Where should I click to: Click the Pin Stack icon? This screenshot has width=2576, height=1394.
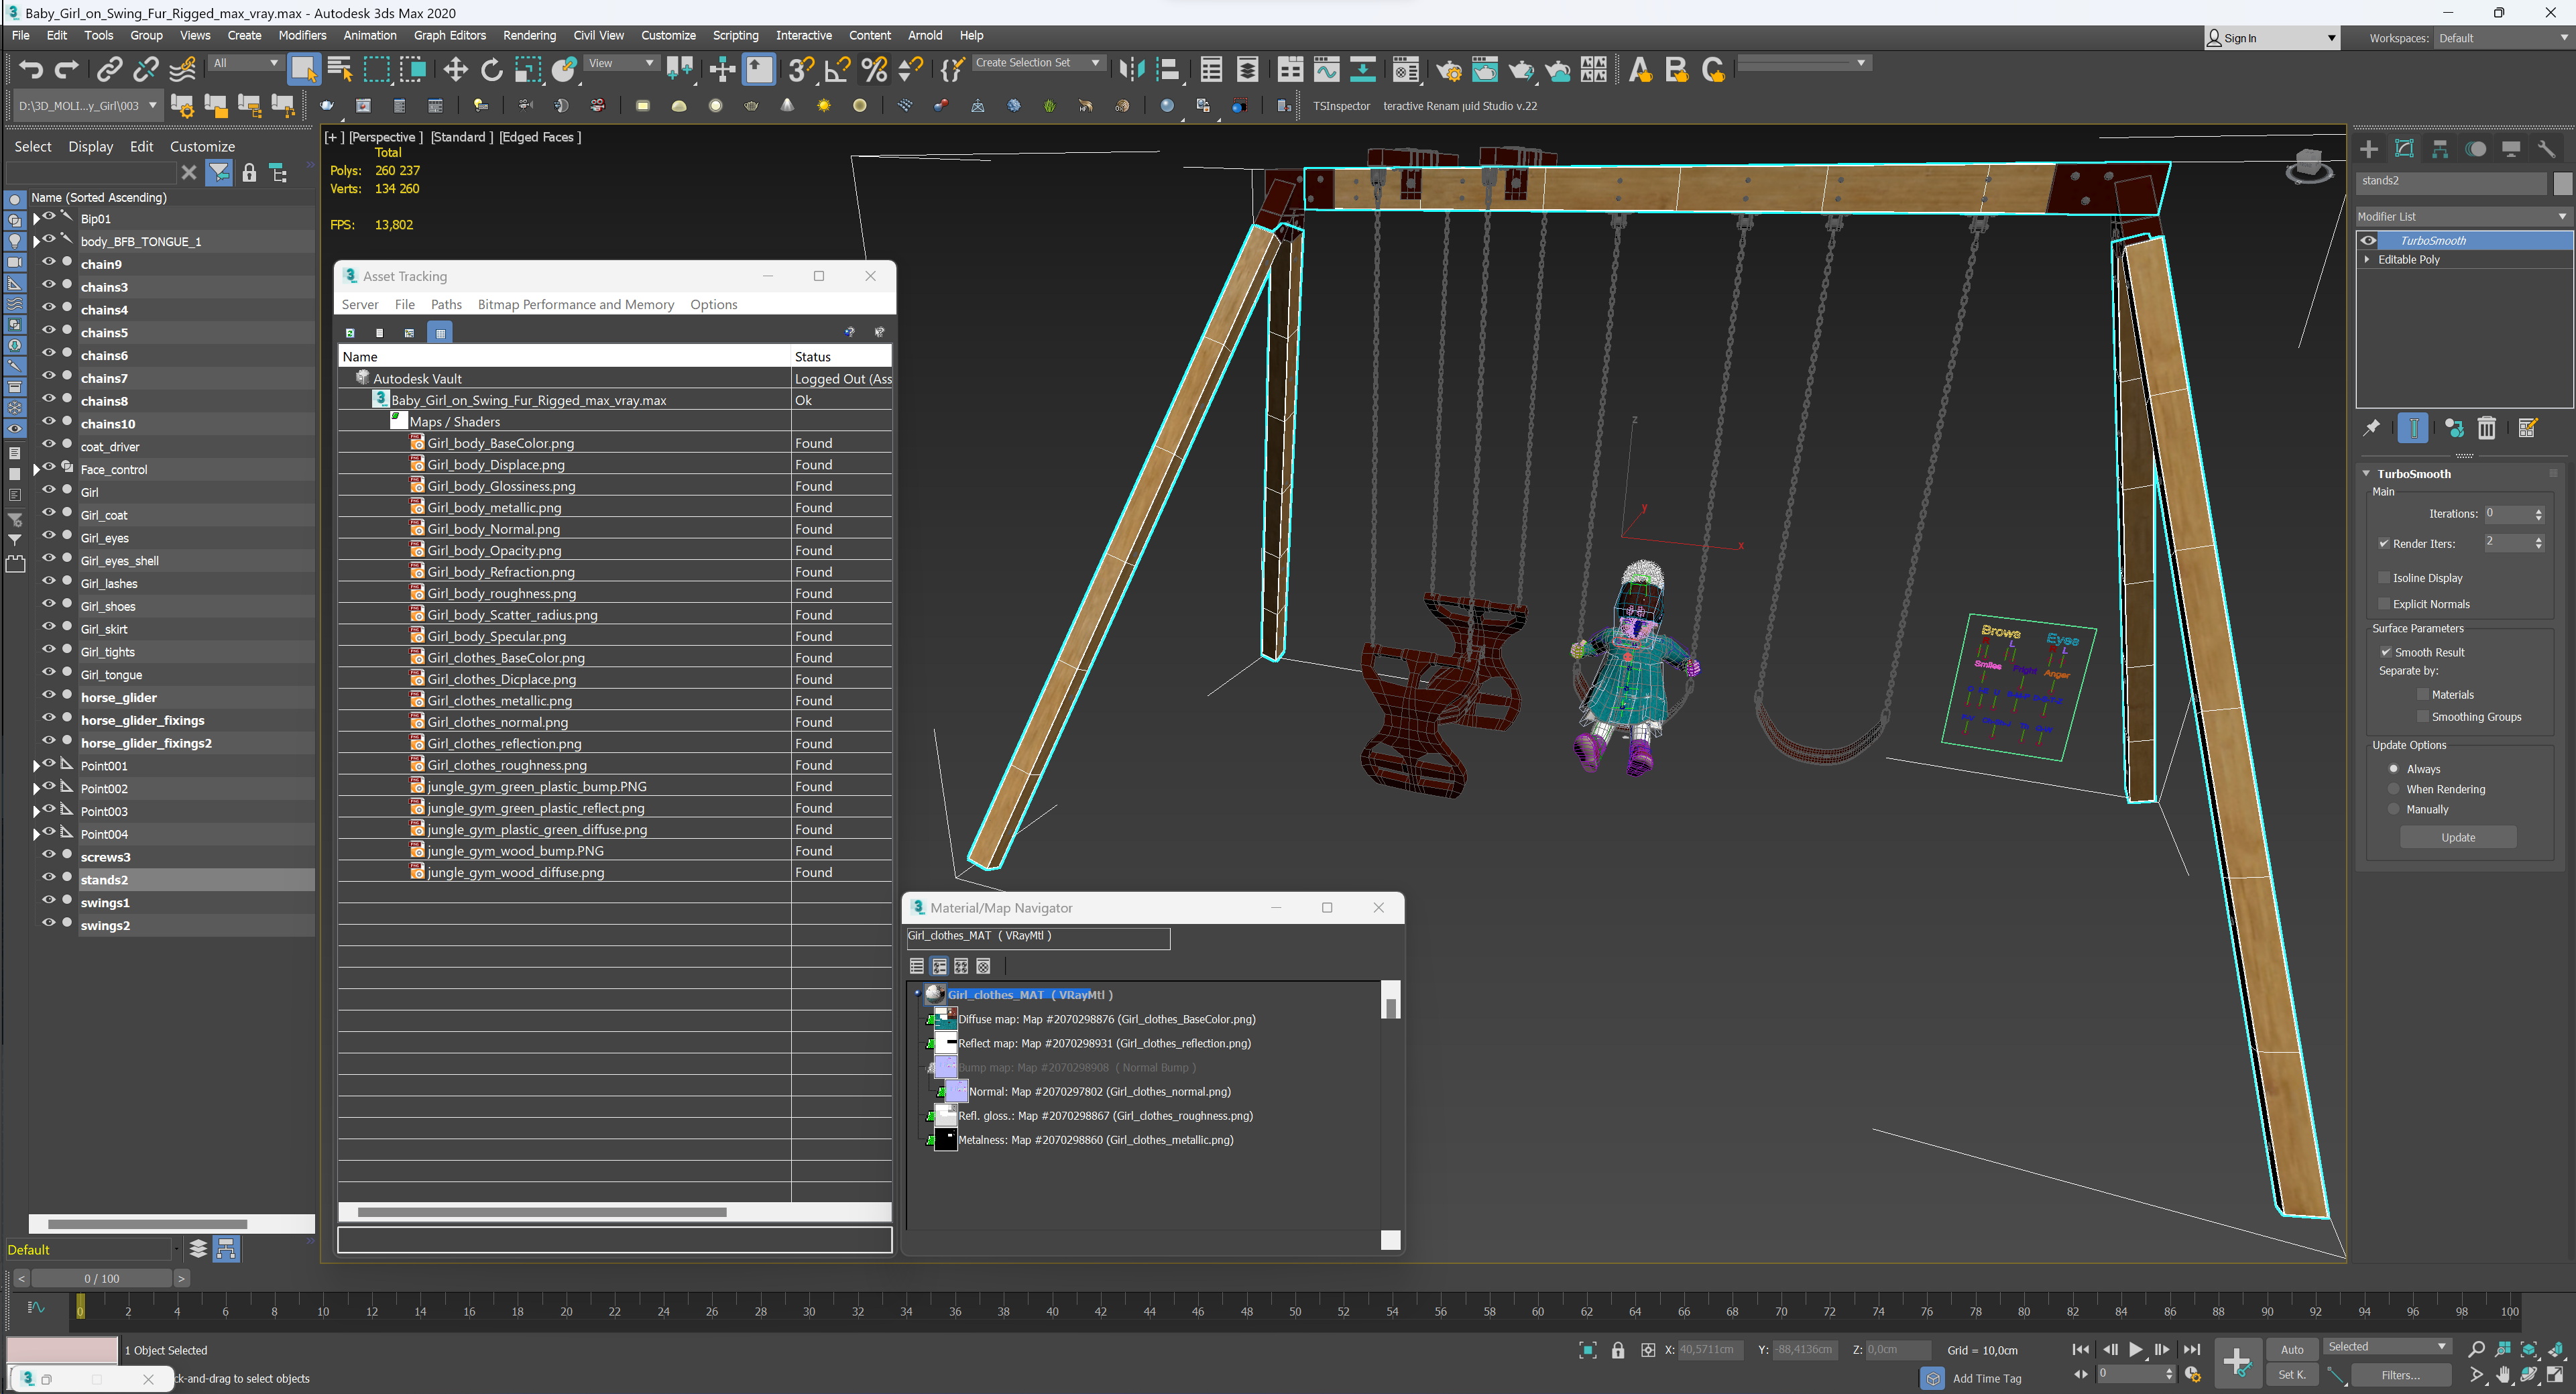[x=2371, y=428]
